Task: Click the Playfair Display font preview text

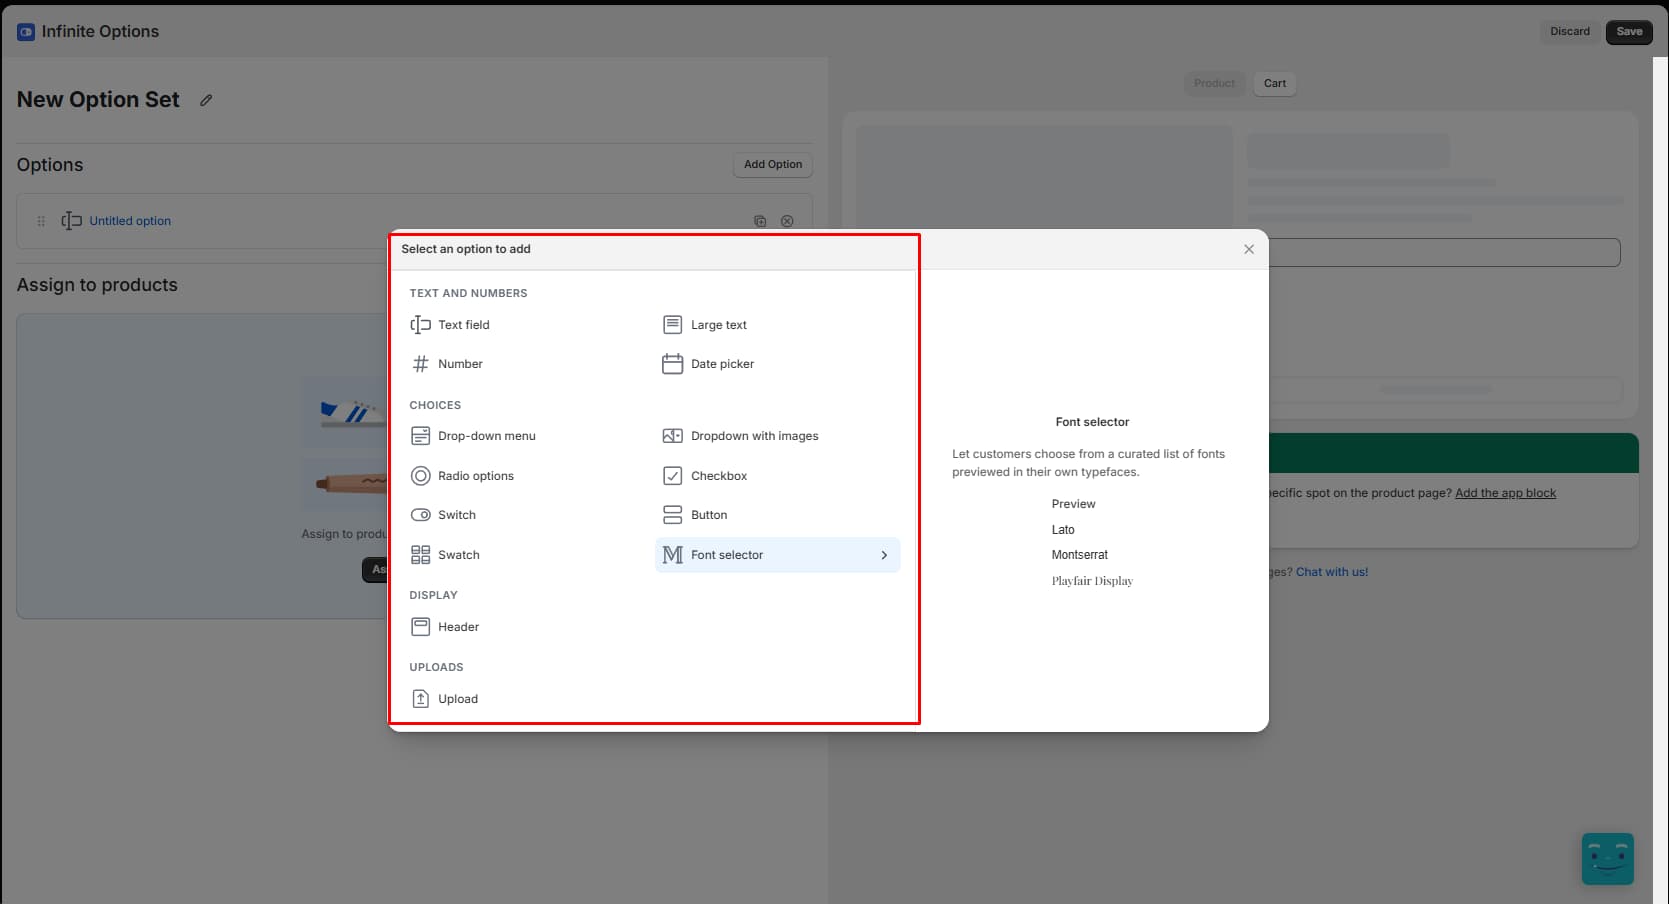Action: coord(1092,581)
